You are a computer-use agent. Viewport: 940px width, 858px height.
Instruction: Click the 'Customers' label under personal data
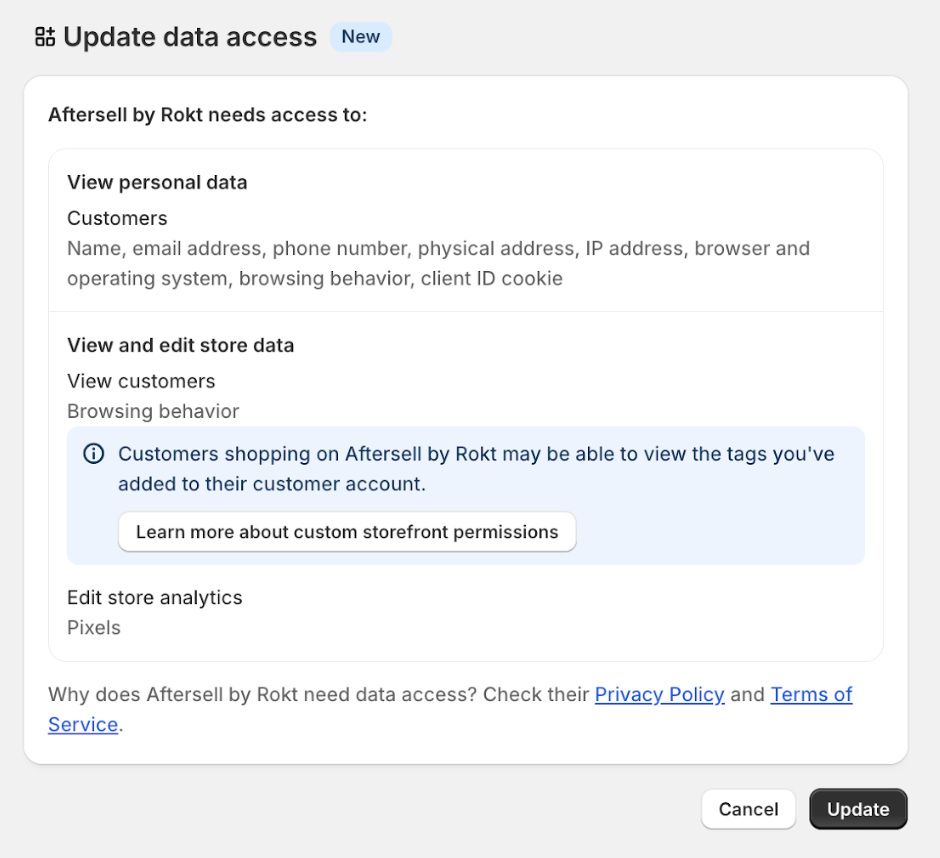[x=117, y=218]
